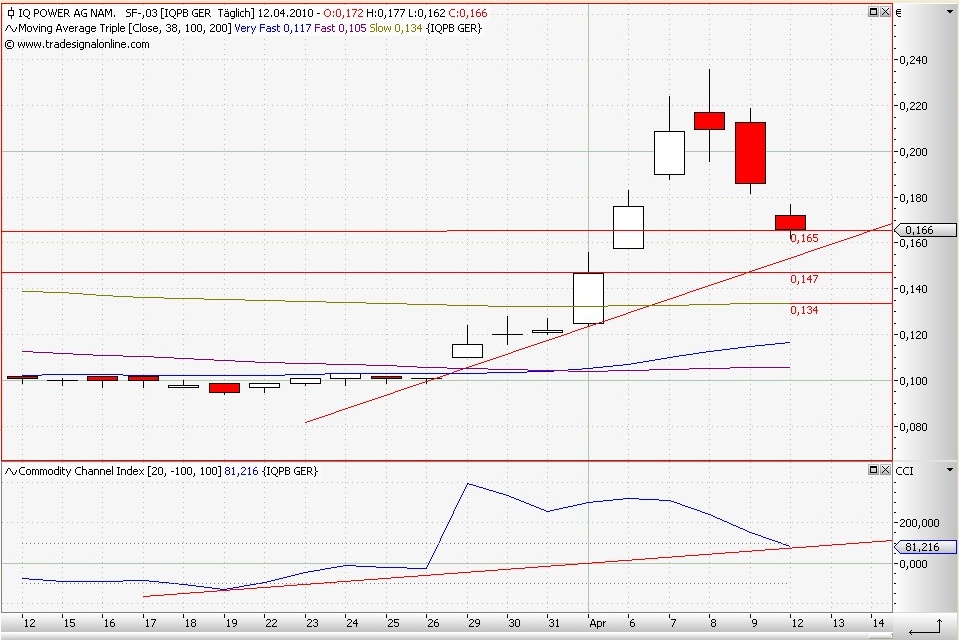The image size is (959, 640).
Task: Click the axis reset arrow icon at bottom right
Action: 925,627
